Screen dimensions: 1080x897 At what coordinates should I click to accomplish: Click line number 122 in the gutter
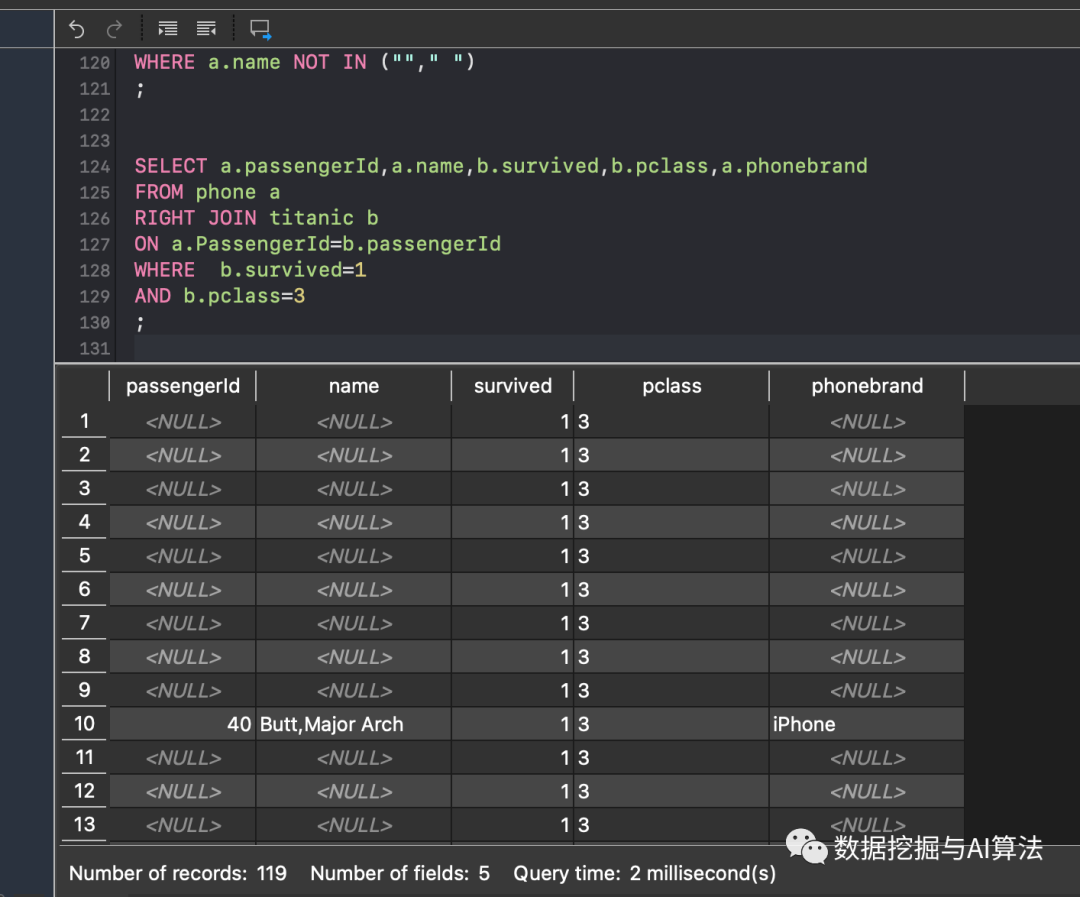click(x=94, y=115)
